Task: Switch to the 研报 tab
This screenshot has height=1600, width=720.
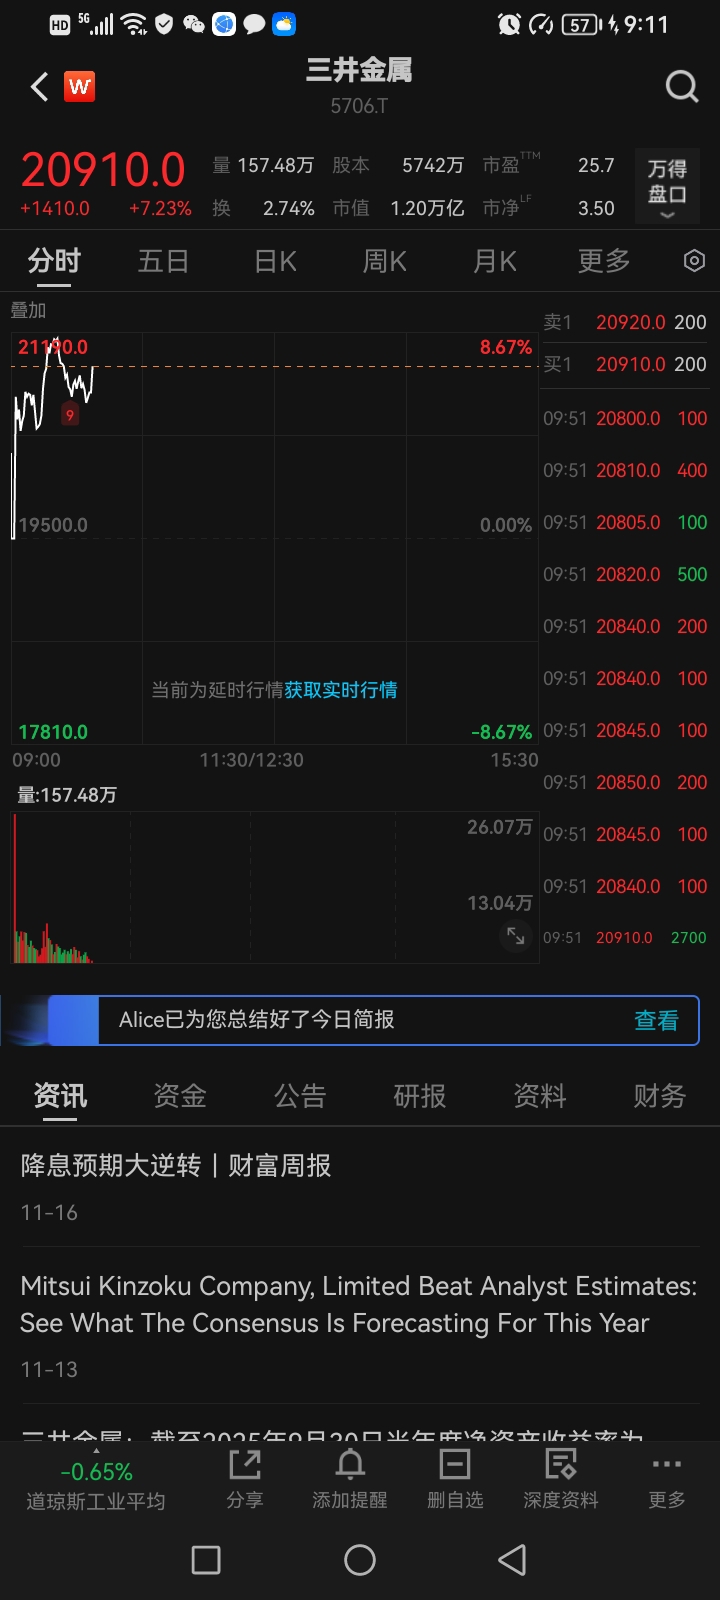Action: click(x=420, y=1097)
